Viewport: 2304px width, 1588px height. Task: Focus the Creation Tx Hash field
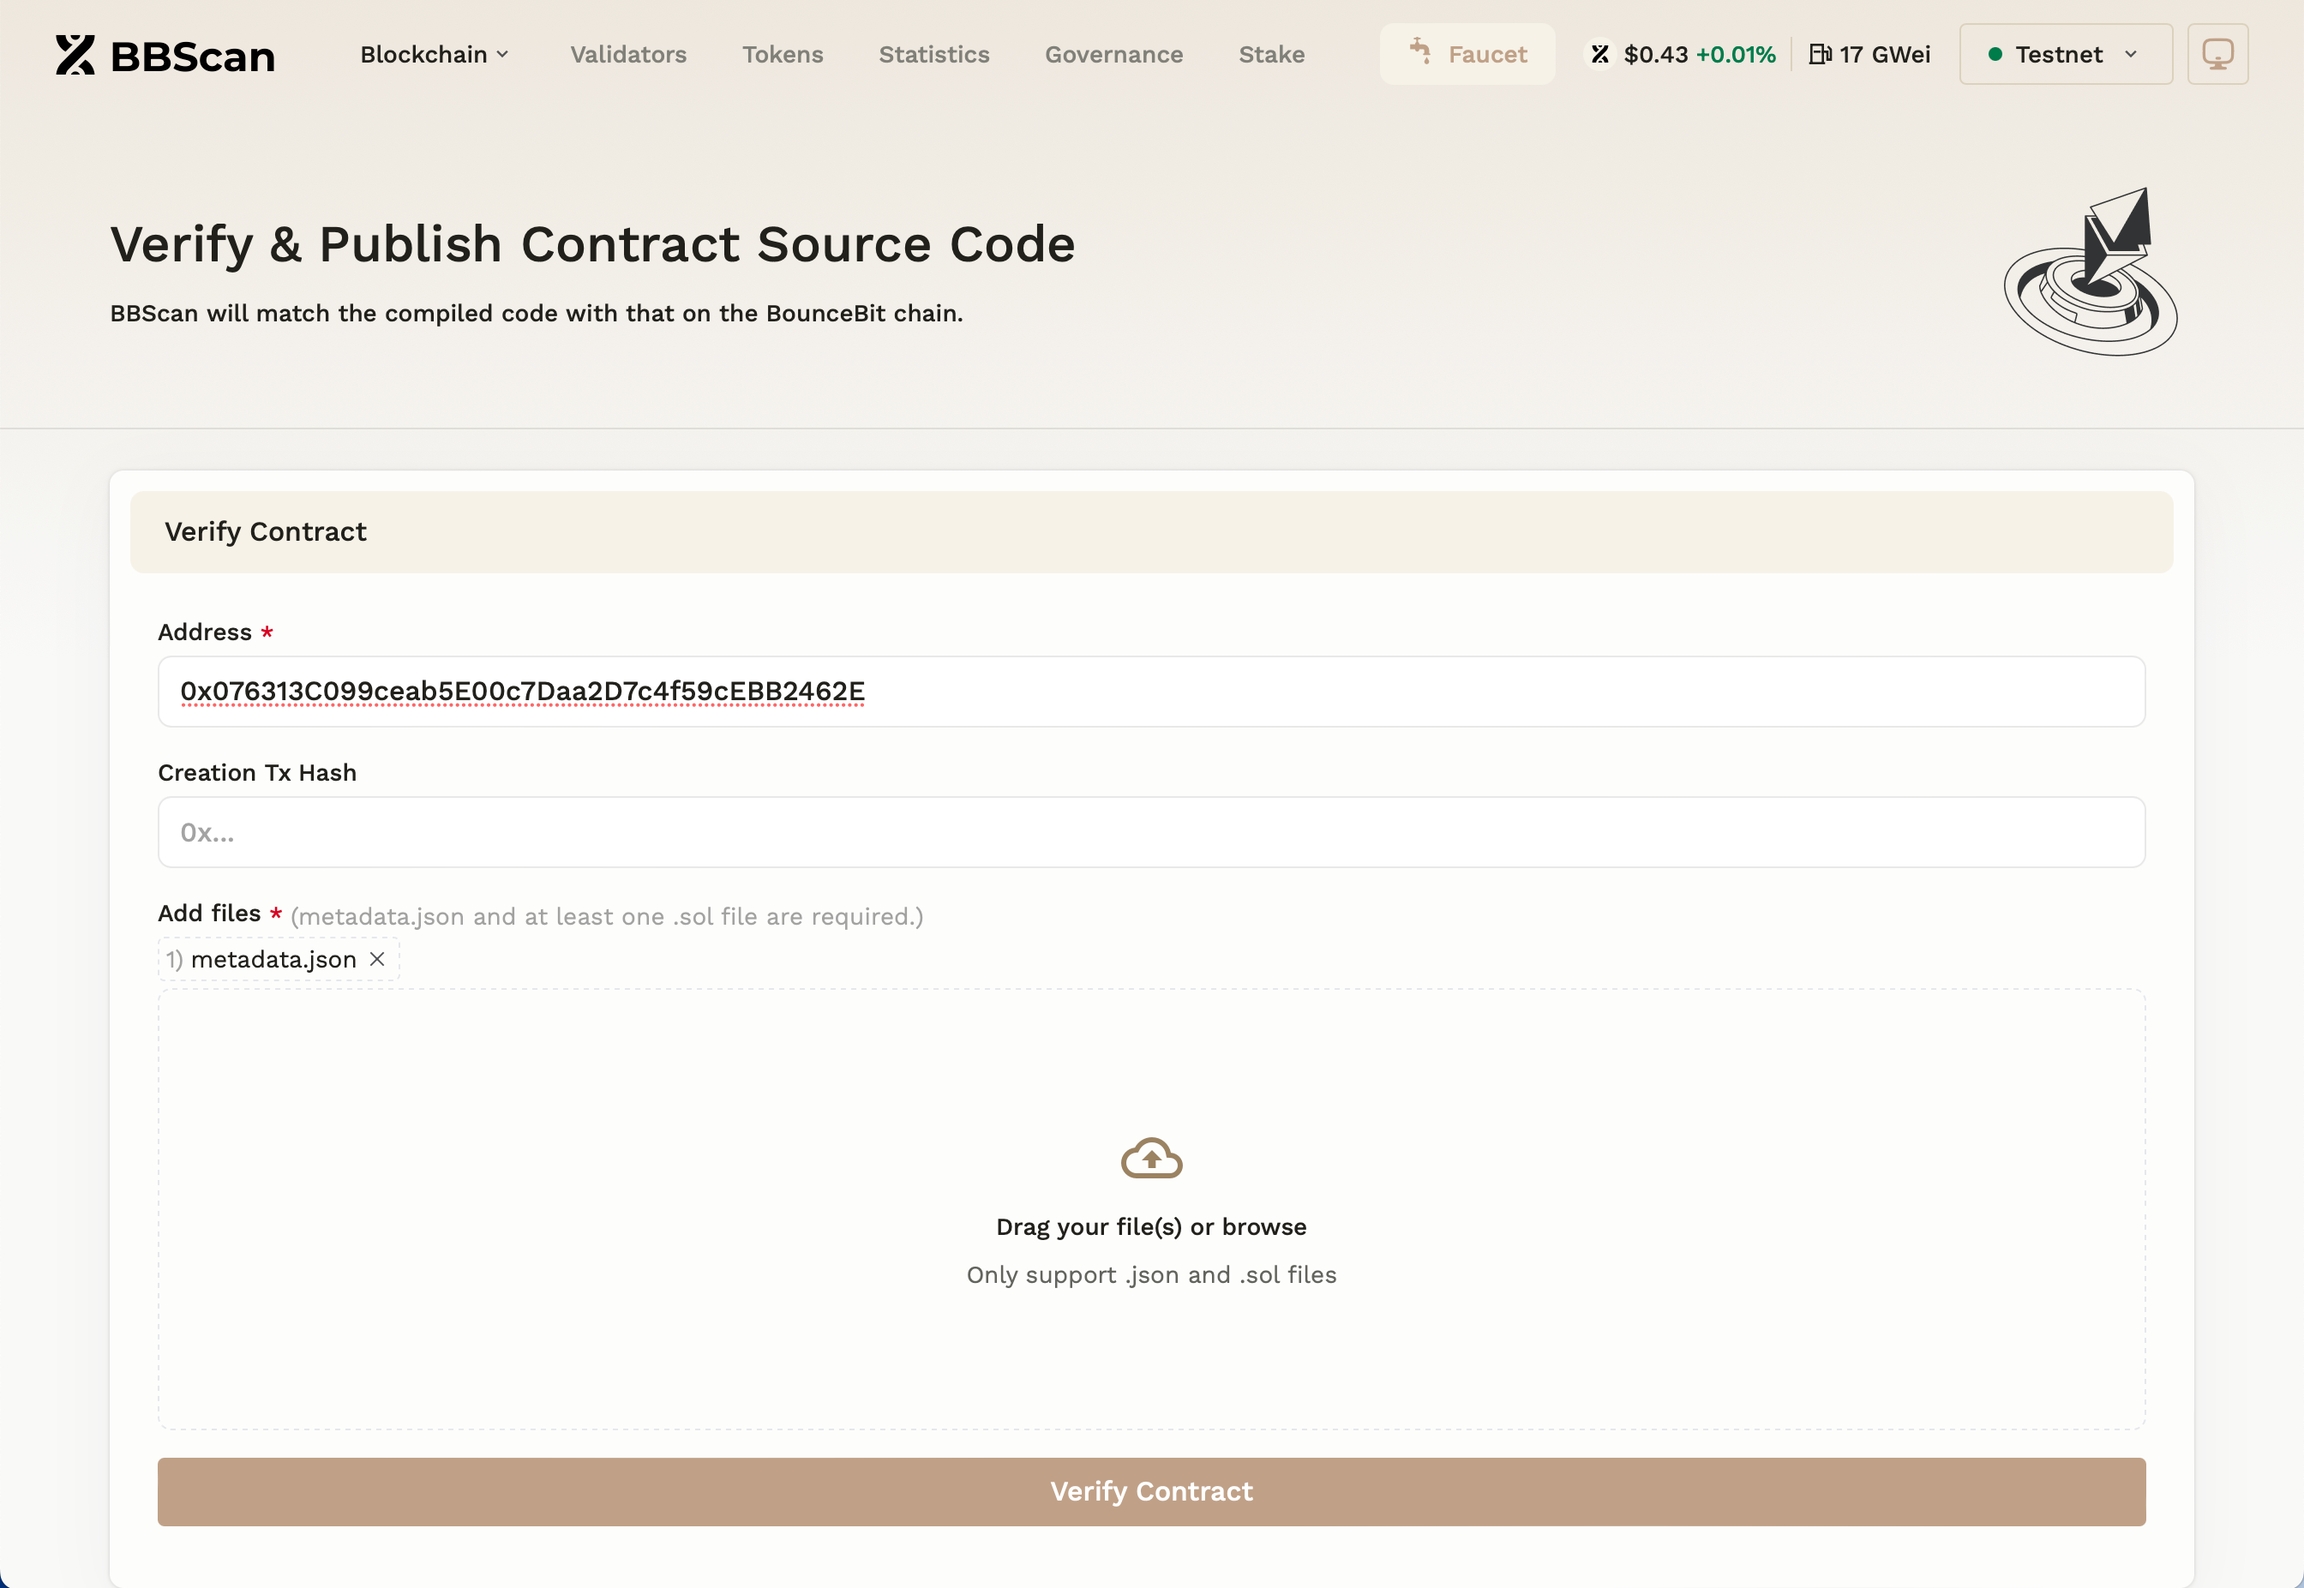[x=1151, y=832]
